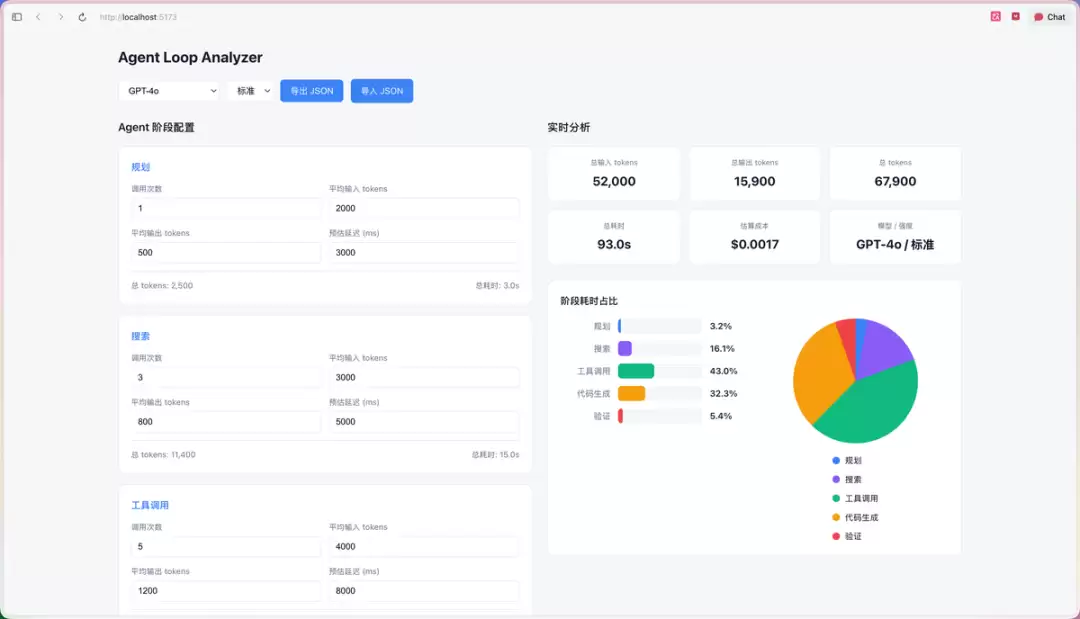Click the 规划 call count input field
This screenshot has height=619, width=1080.
(226, 208)
